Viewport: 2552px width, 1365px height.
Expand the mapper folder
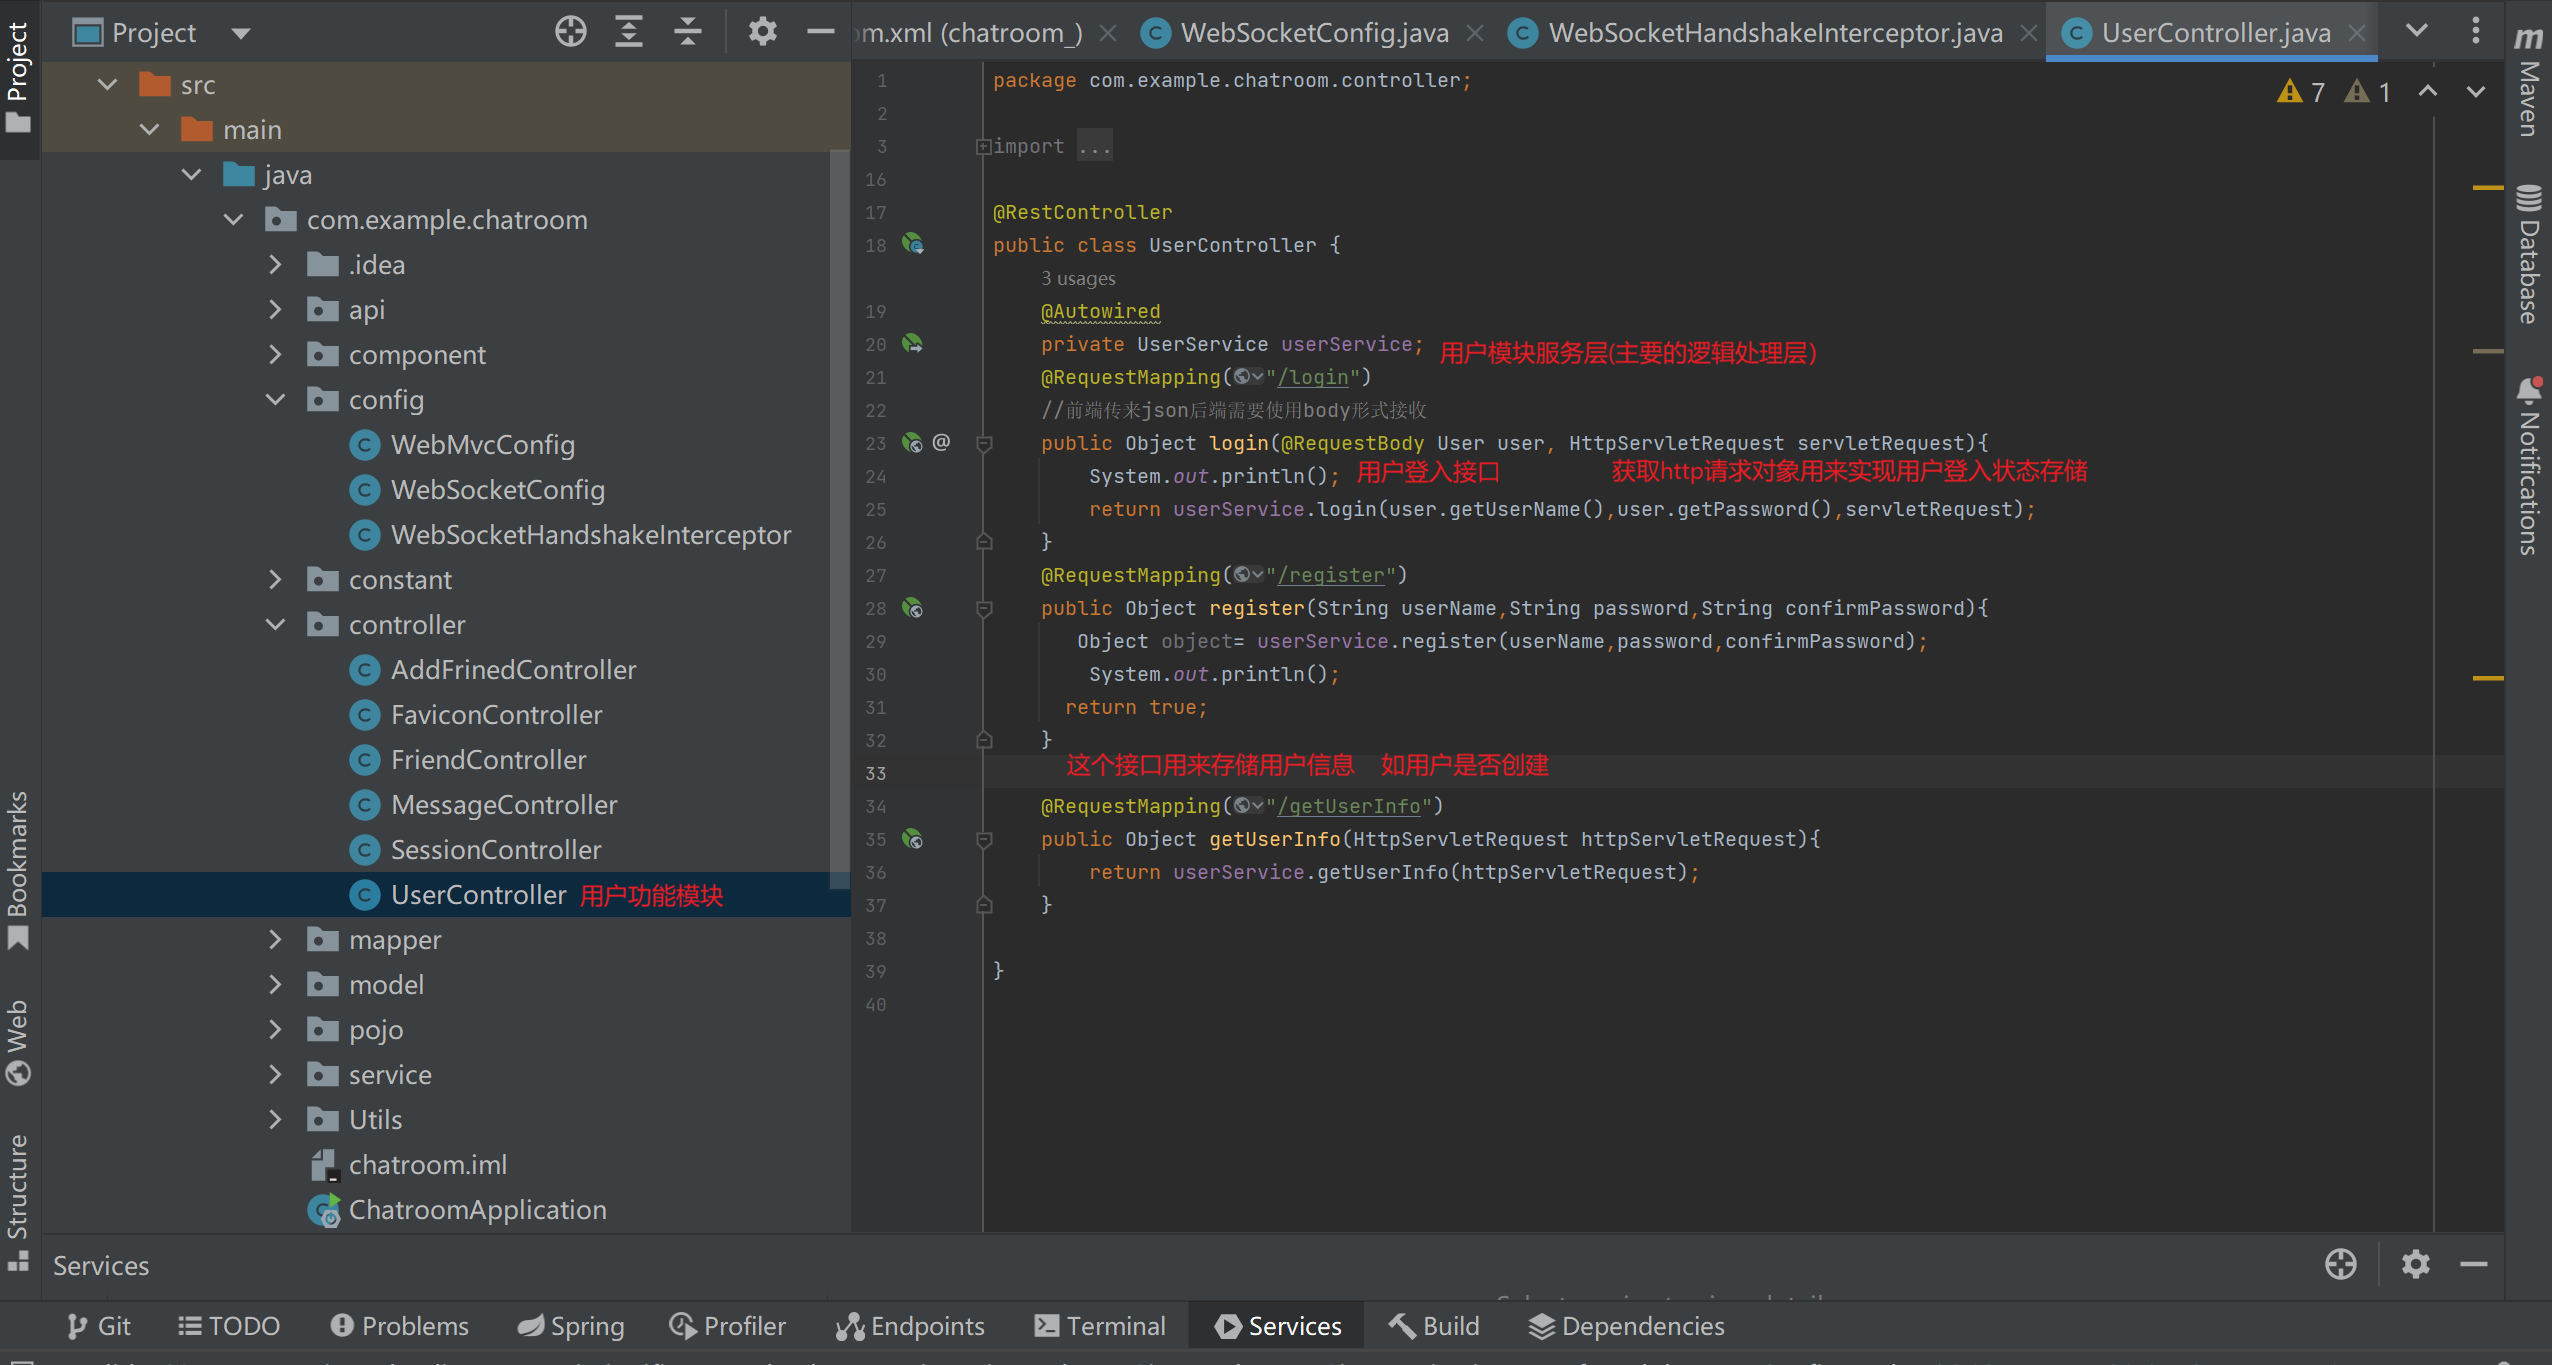tap(276, 940)
